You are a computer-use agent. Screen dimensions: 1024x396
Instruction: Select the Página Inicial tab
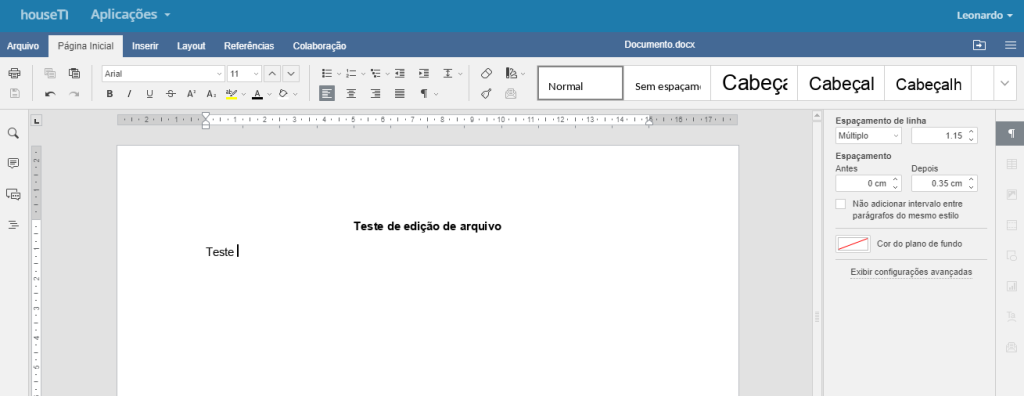pyautogui.click(x=86, y=46)
